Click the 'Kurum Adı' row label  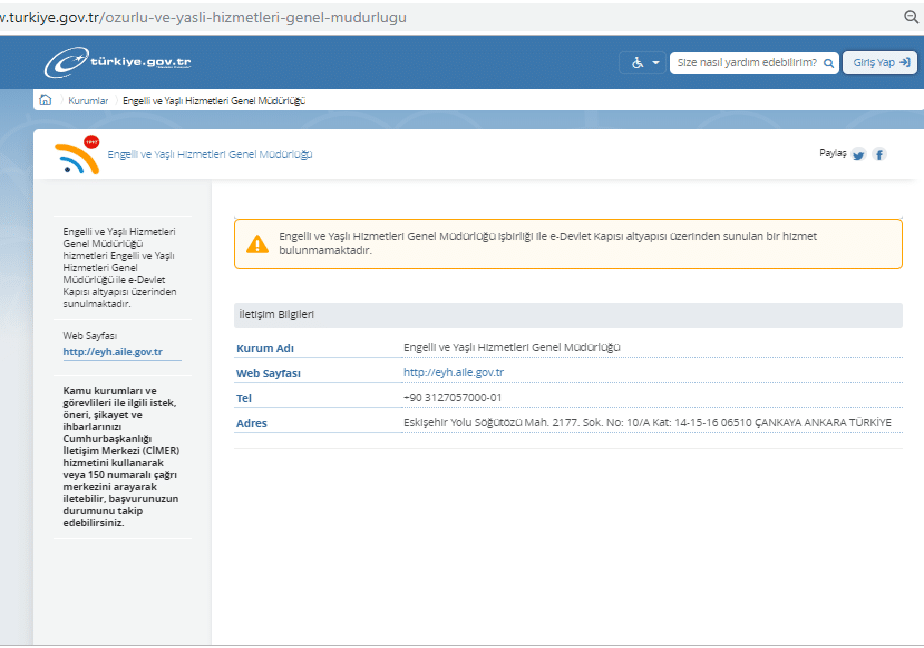pos(265,348)
